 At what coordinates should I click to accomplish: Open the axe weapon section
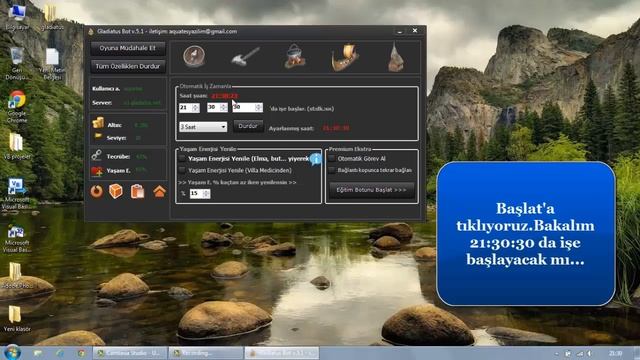pos(245,57)
